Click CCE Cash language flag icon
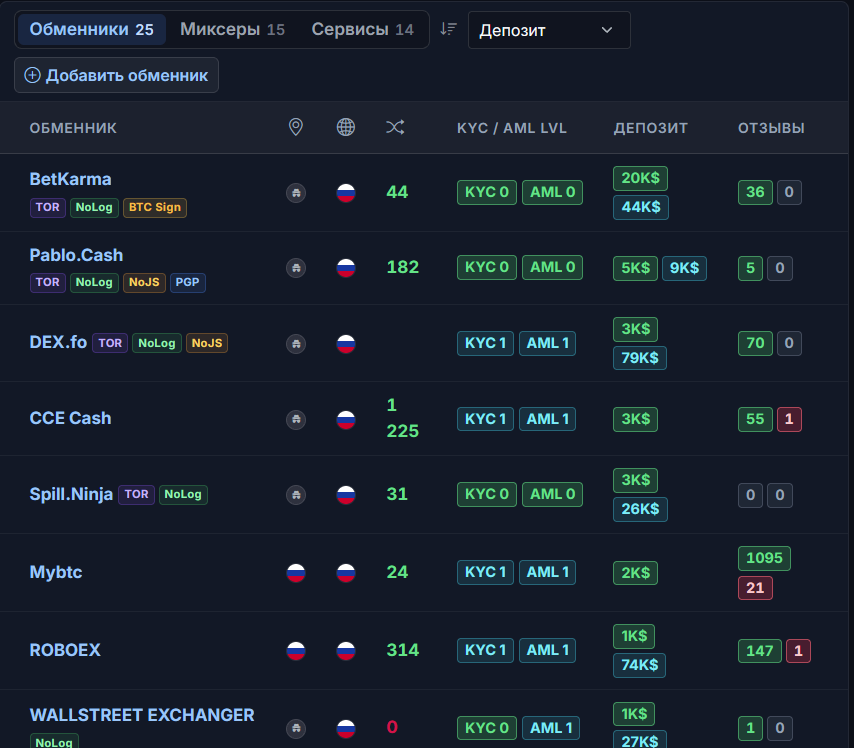This screenshot has width=854, height=748. (346, 419)
